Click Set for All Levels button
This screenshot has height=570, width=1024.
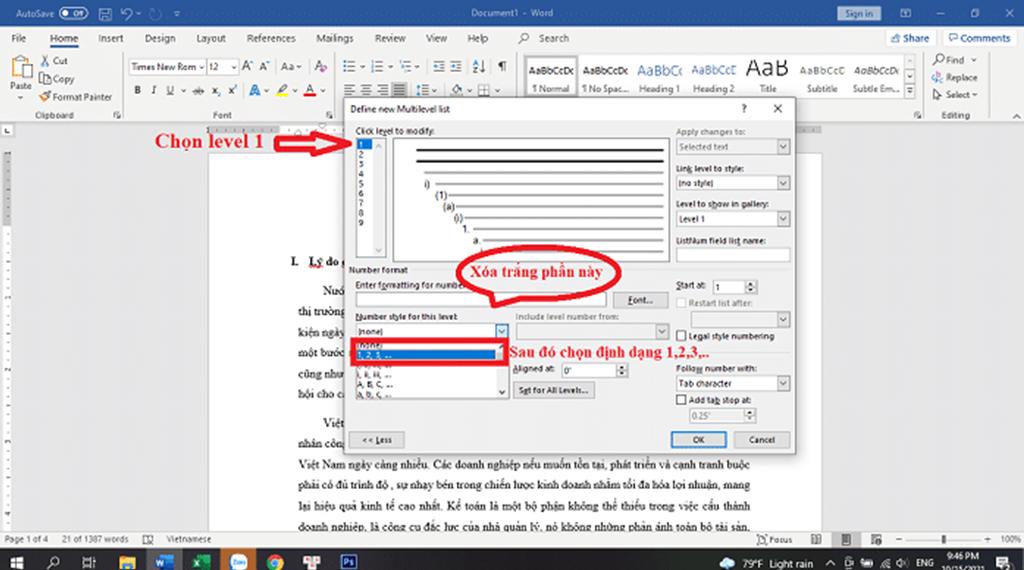tap(553, 390)
